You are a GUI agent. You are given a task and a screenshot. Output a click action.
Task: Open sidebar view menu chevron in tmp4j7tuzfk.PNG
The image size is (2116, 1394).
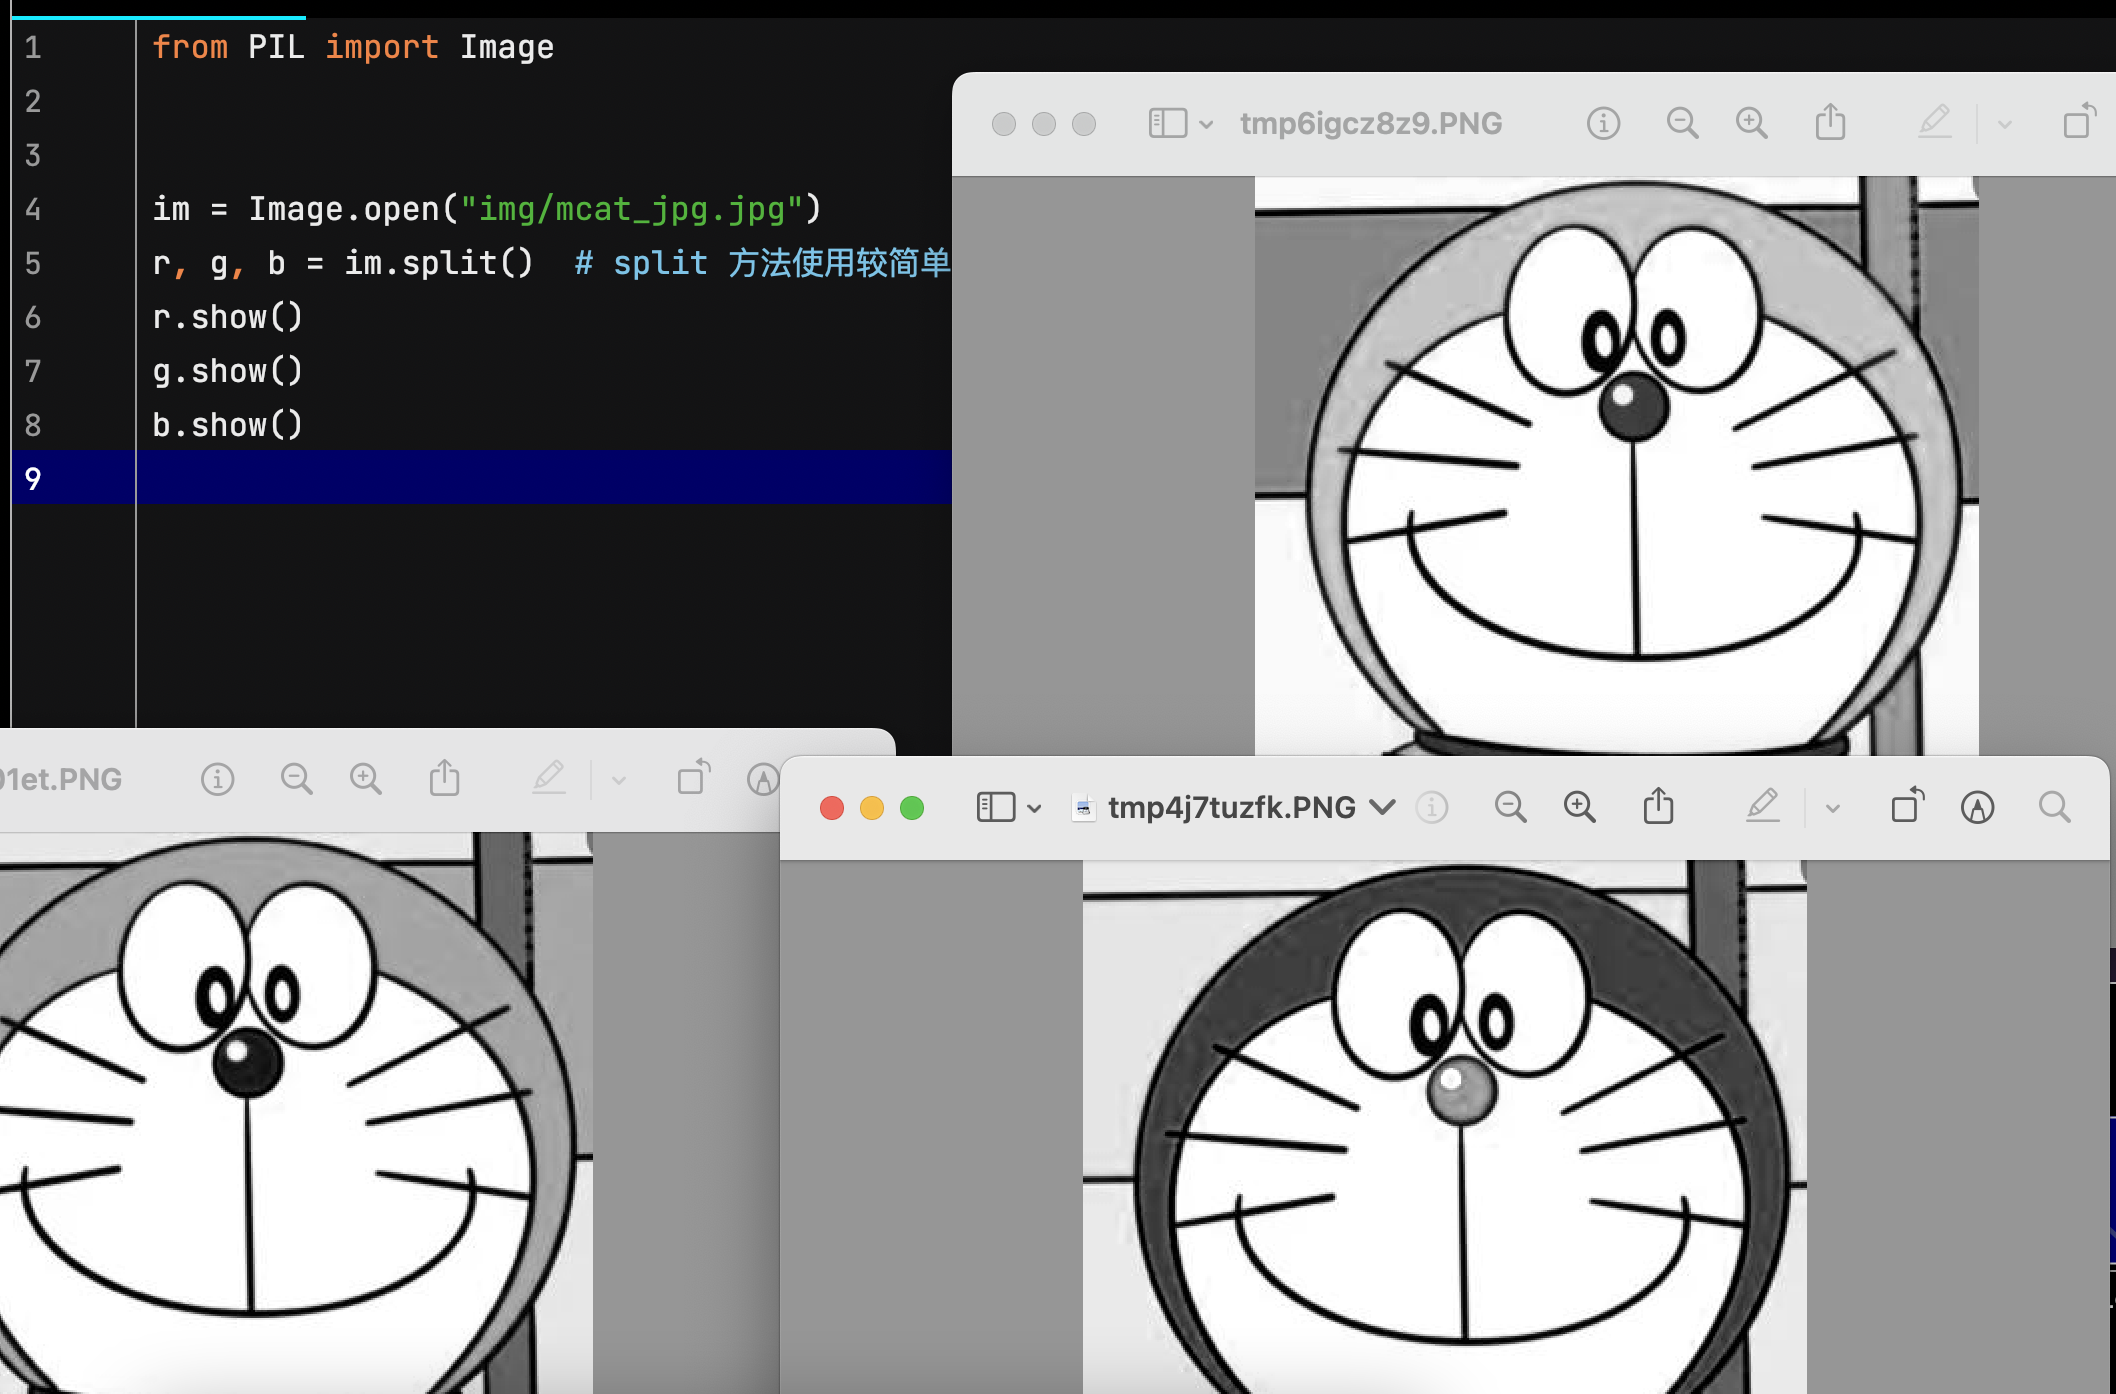pos(1034,808)
